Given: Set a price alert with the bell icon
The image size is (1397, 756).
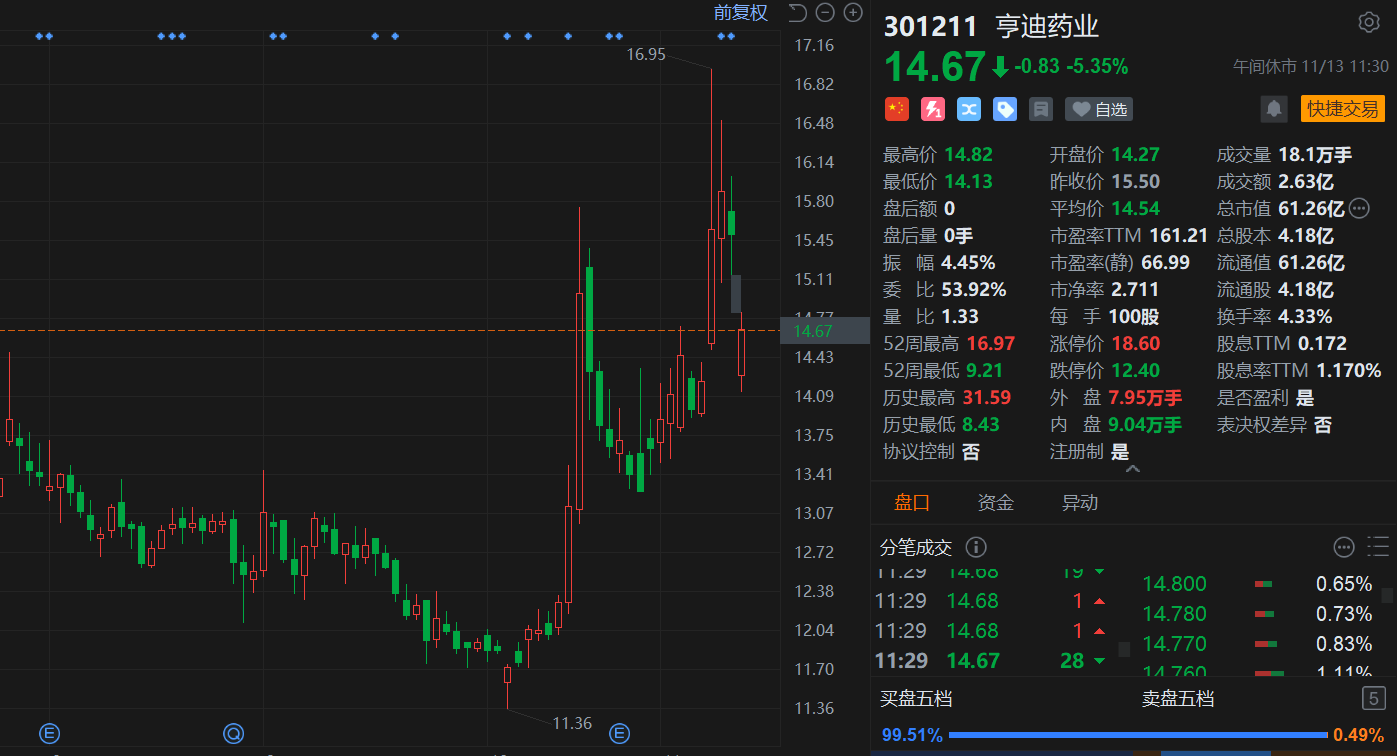Looking at the screenshot, I should (x=1274, y=109).
